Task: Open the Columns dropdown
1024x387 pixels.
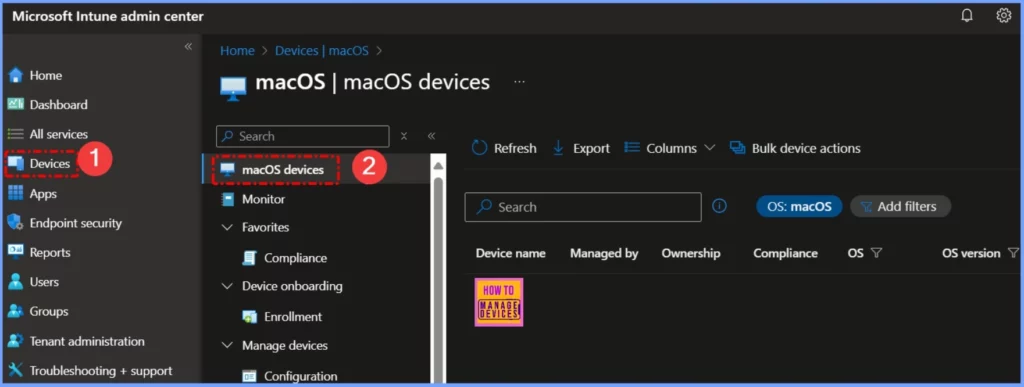Action: [670, 148]
